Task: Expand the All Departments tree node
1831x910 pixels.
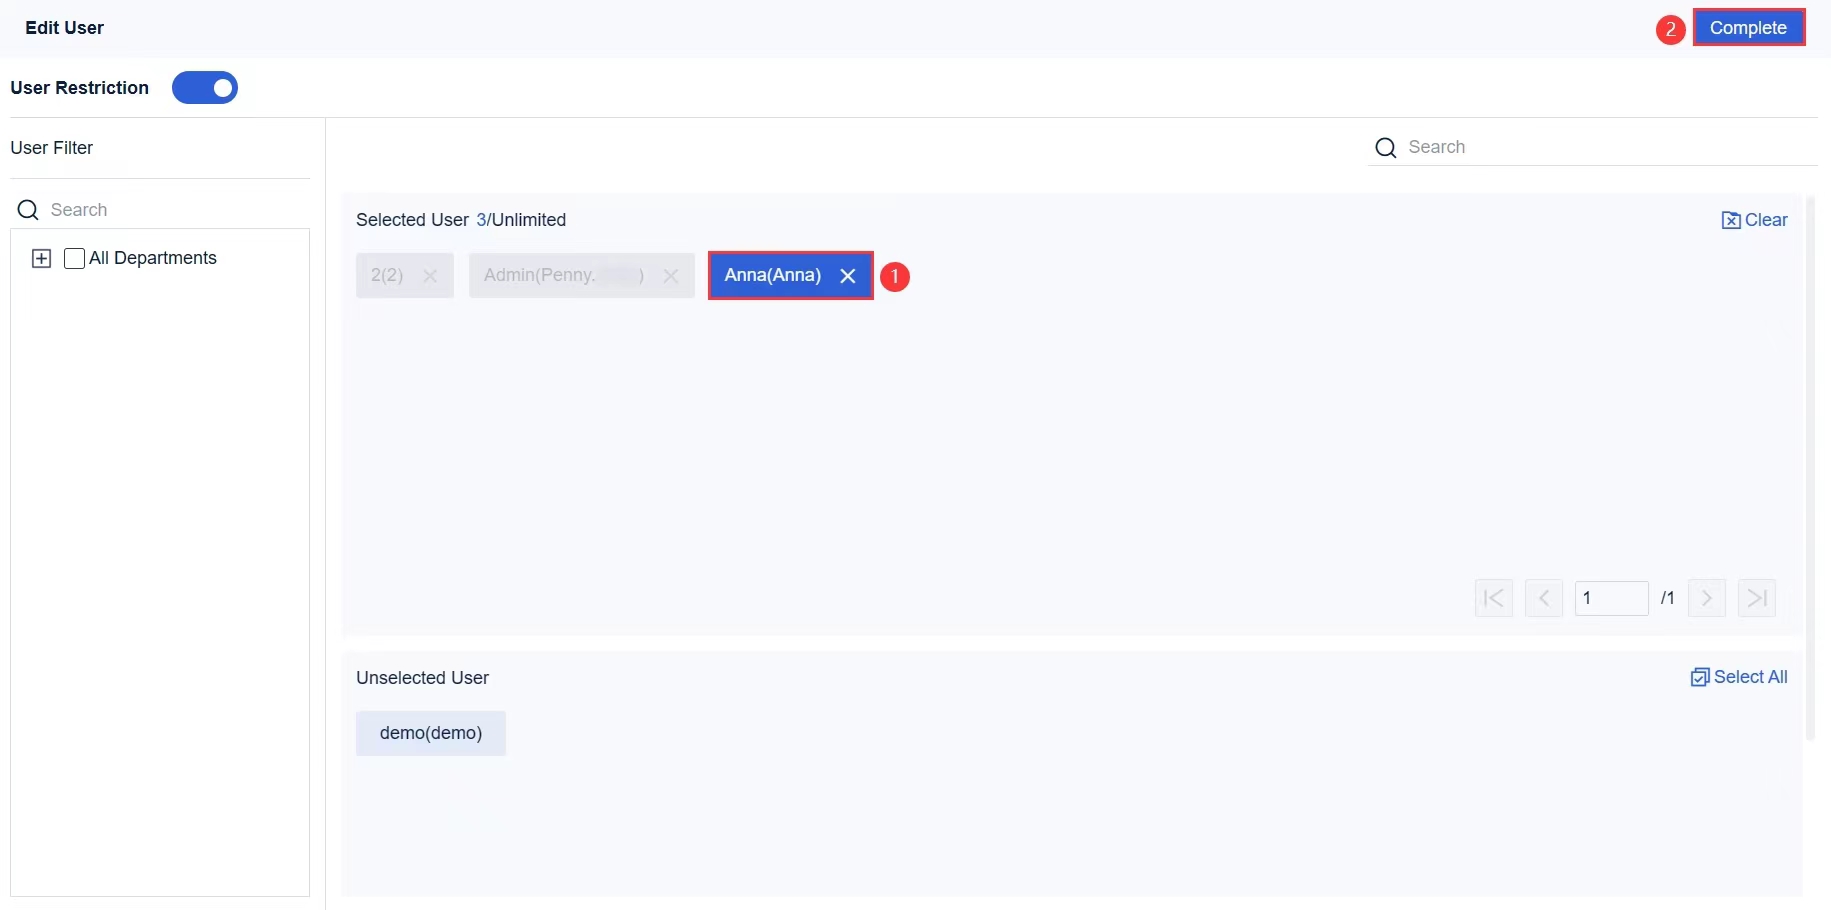Action: pyautogui.click(x=41, y=258)
